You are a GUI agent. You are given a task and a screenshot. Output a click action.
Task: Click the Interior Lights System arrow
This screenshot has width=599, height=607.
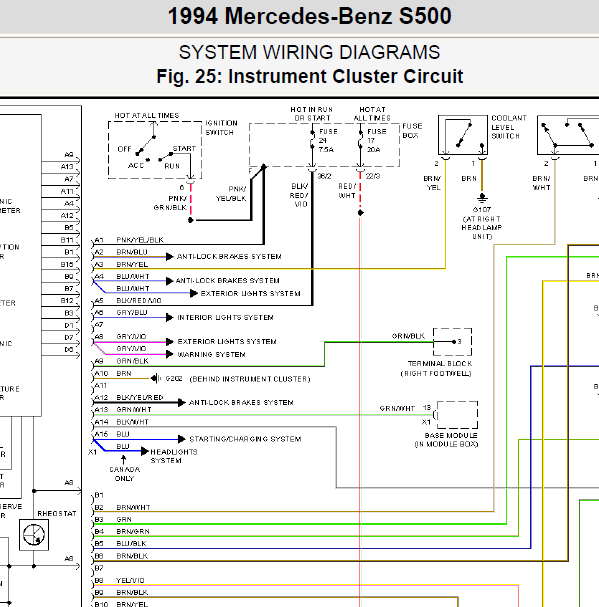[x=170, y=317]
